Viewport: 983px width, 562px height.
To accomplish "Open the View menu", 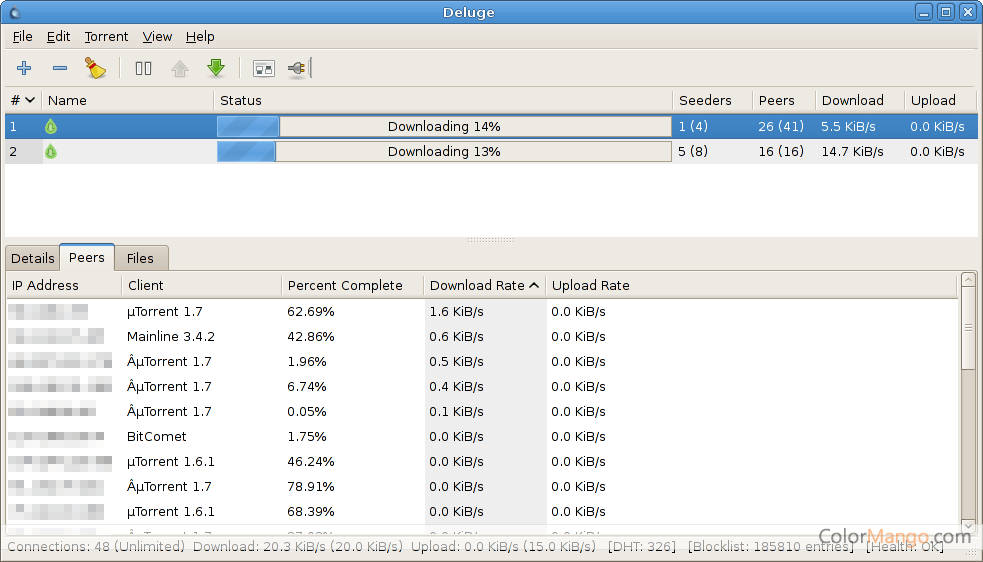I will tap(157, 36).
